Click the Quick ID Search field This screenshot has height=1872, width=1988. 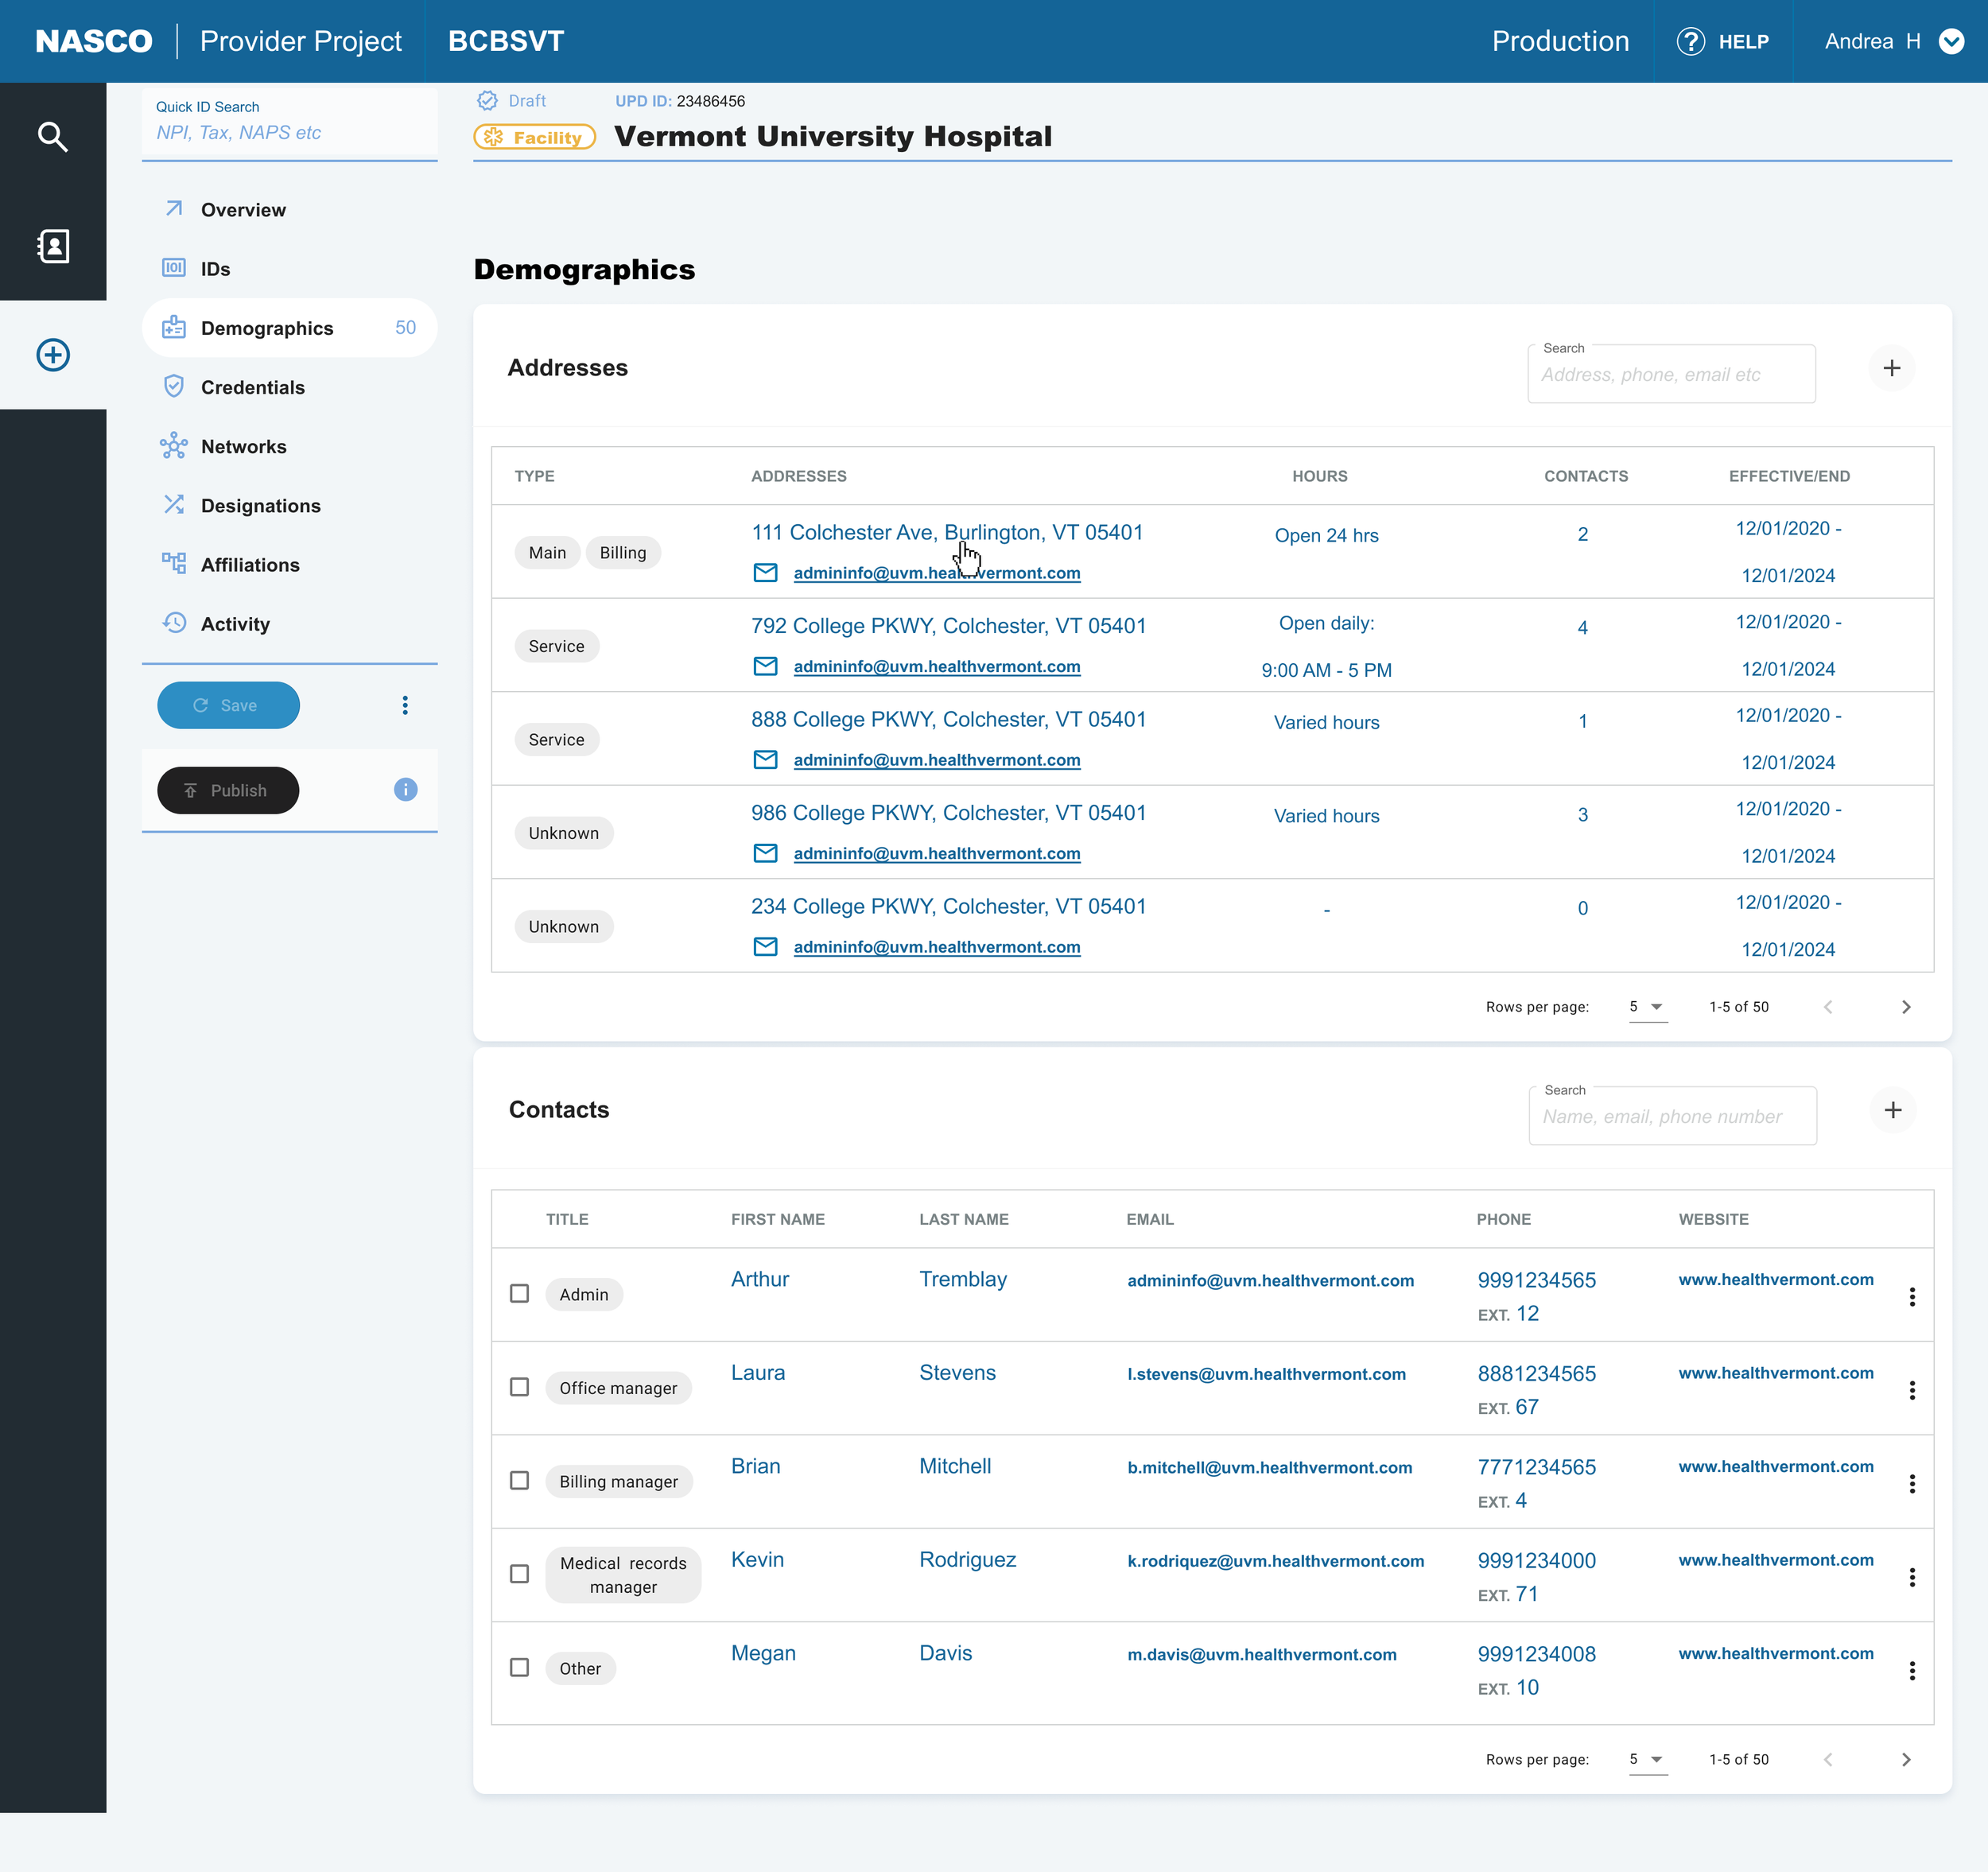[290, 133]
